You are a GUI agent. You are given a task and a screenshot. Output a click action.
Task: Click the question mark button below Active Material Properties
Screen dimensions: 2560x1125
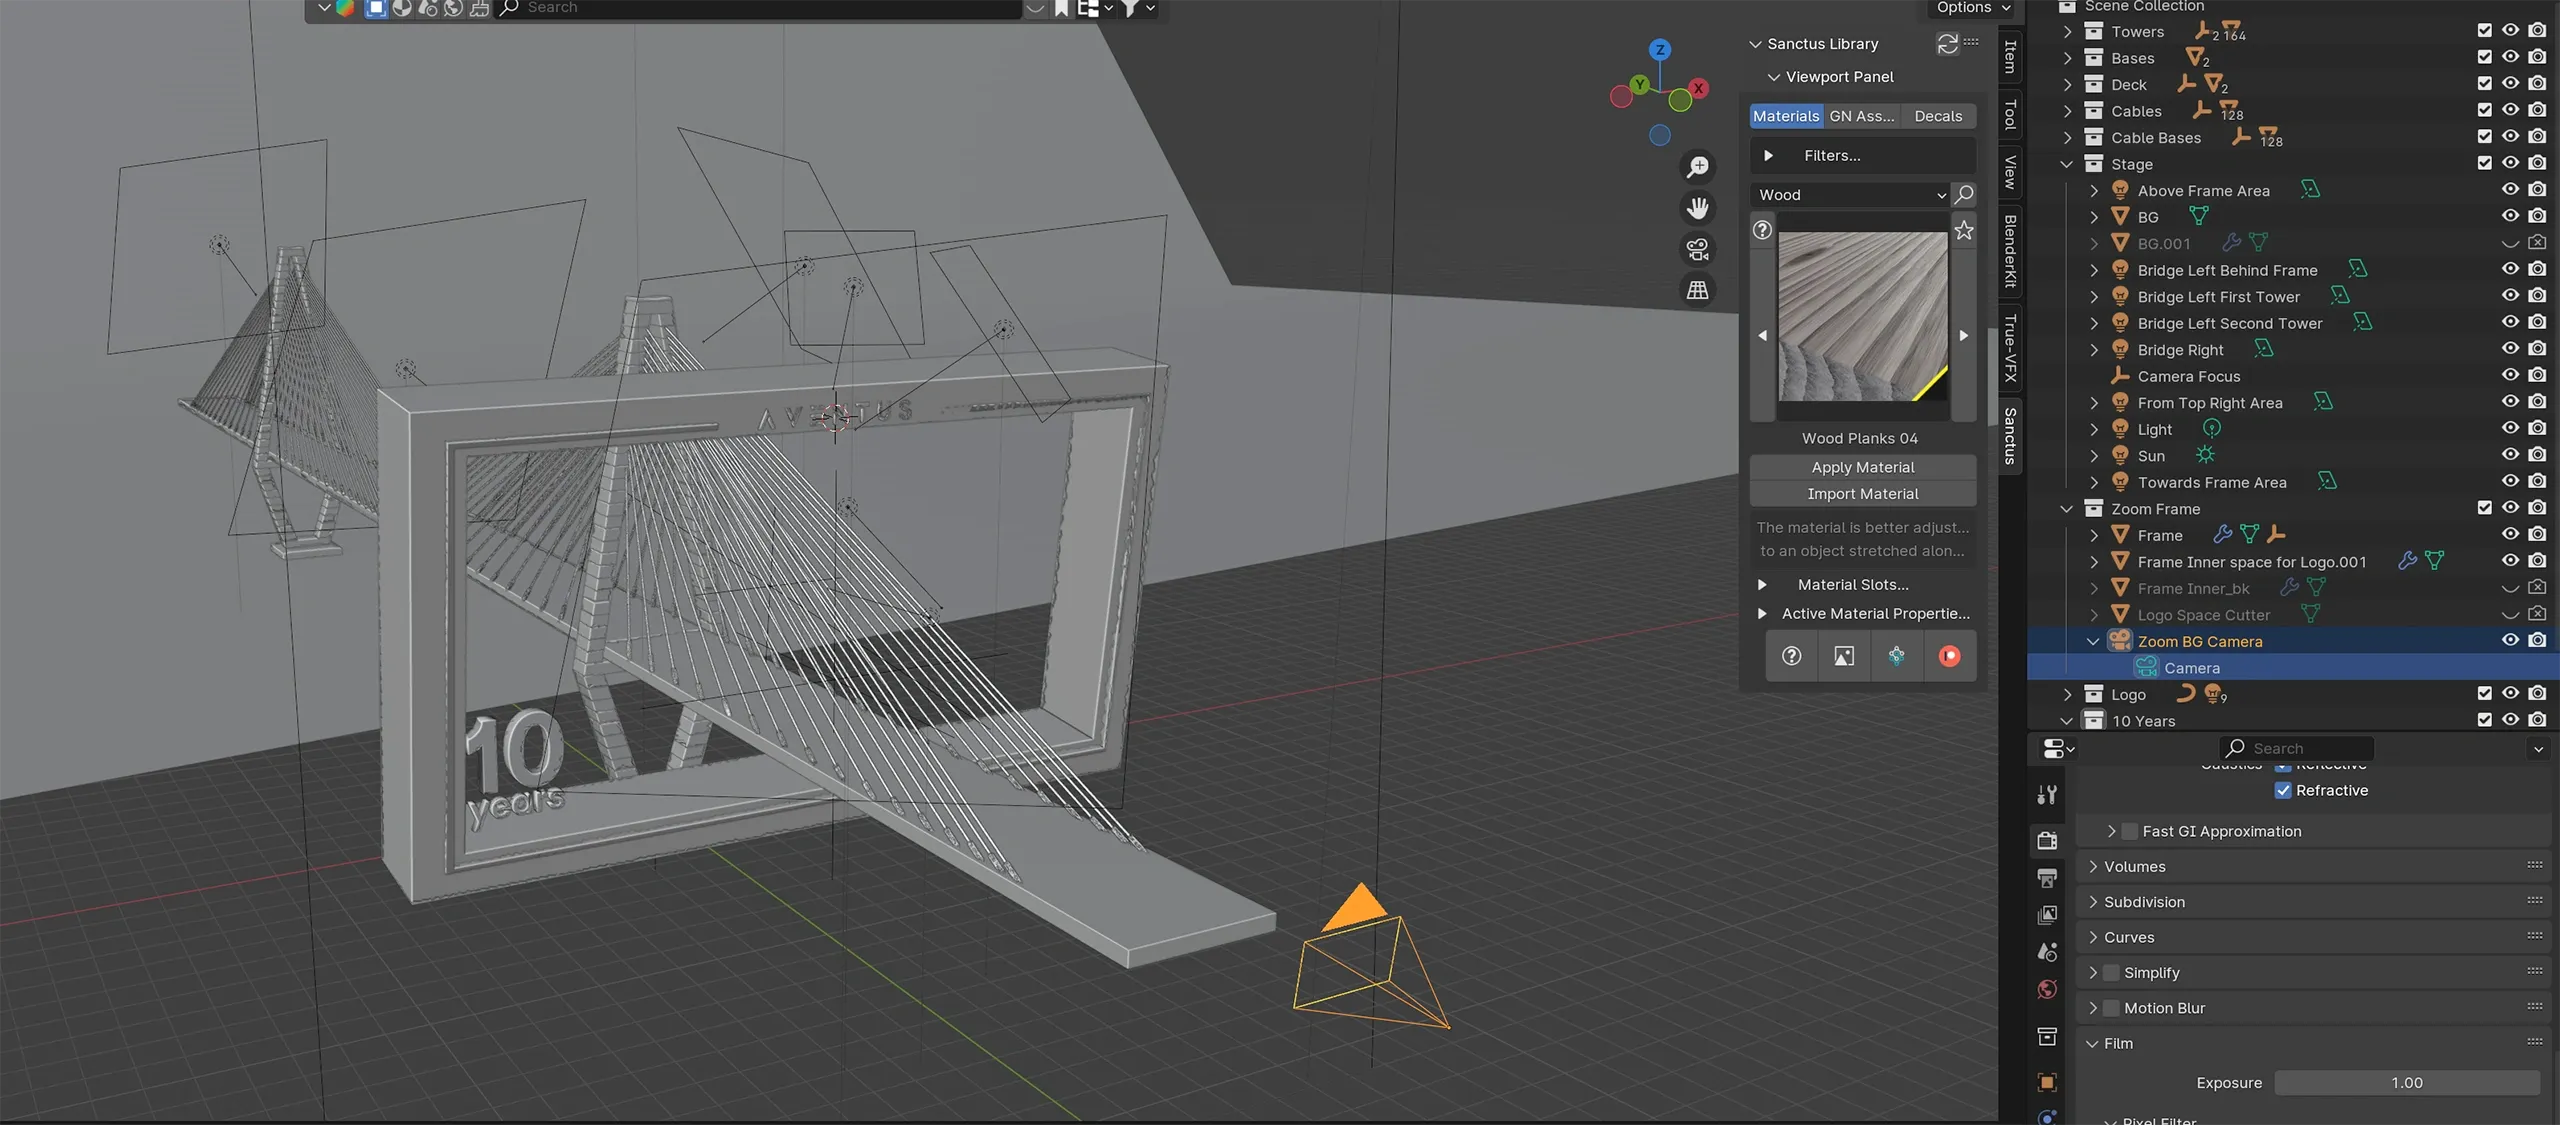pos(1791,656)
